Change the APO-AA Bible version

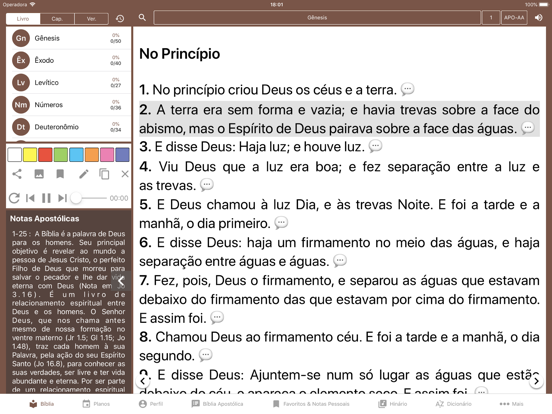point(514,18)
